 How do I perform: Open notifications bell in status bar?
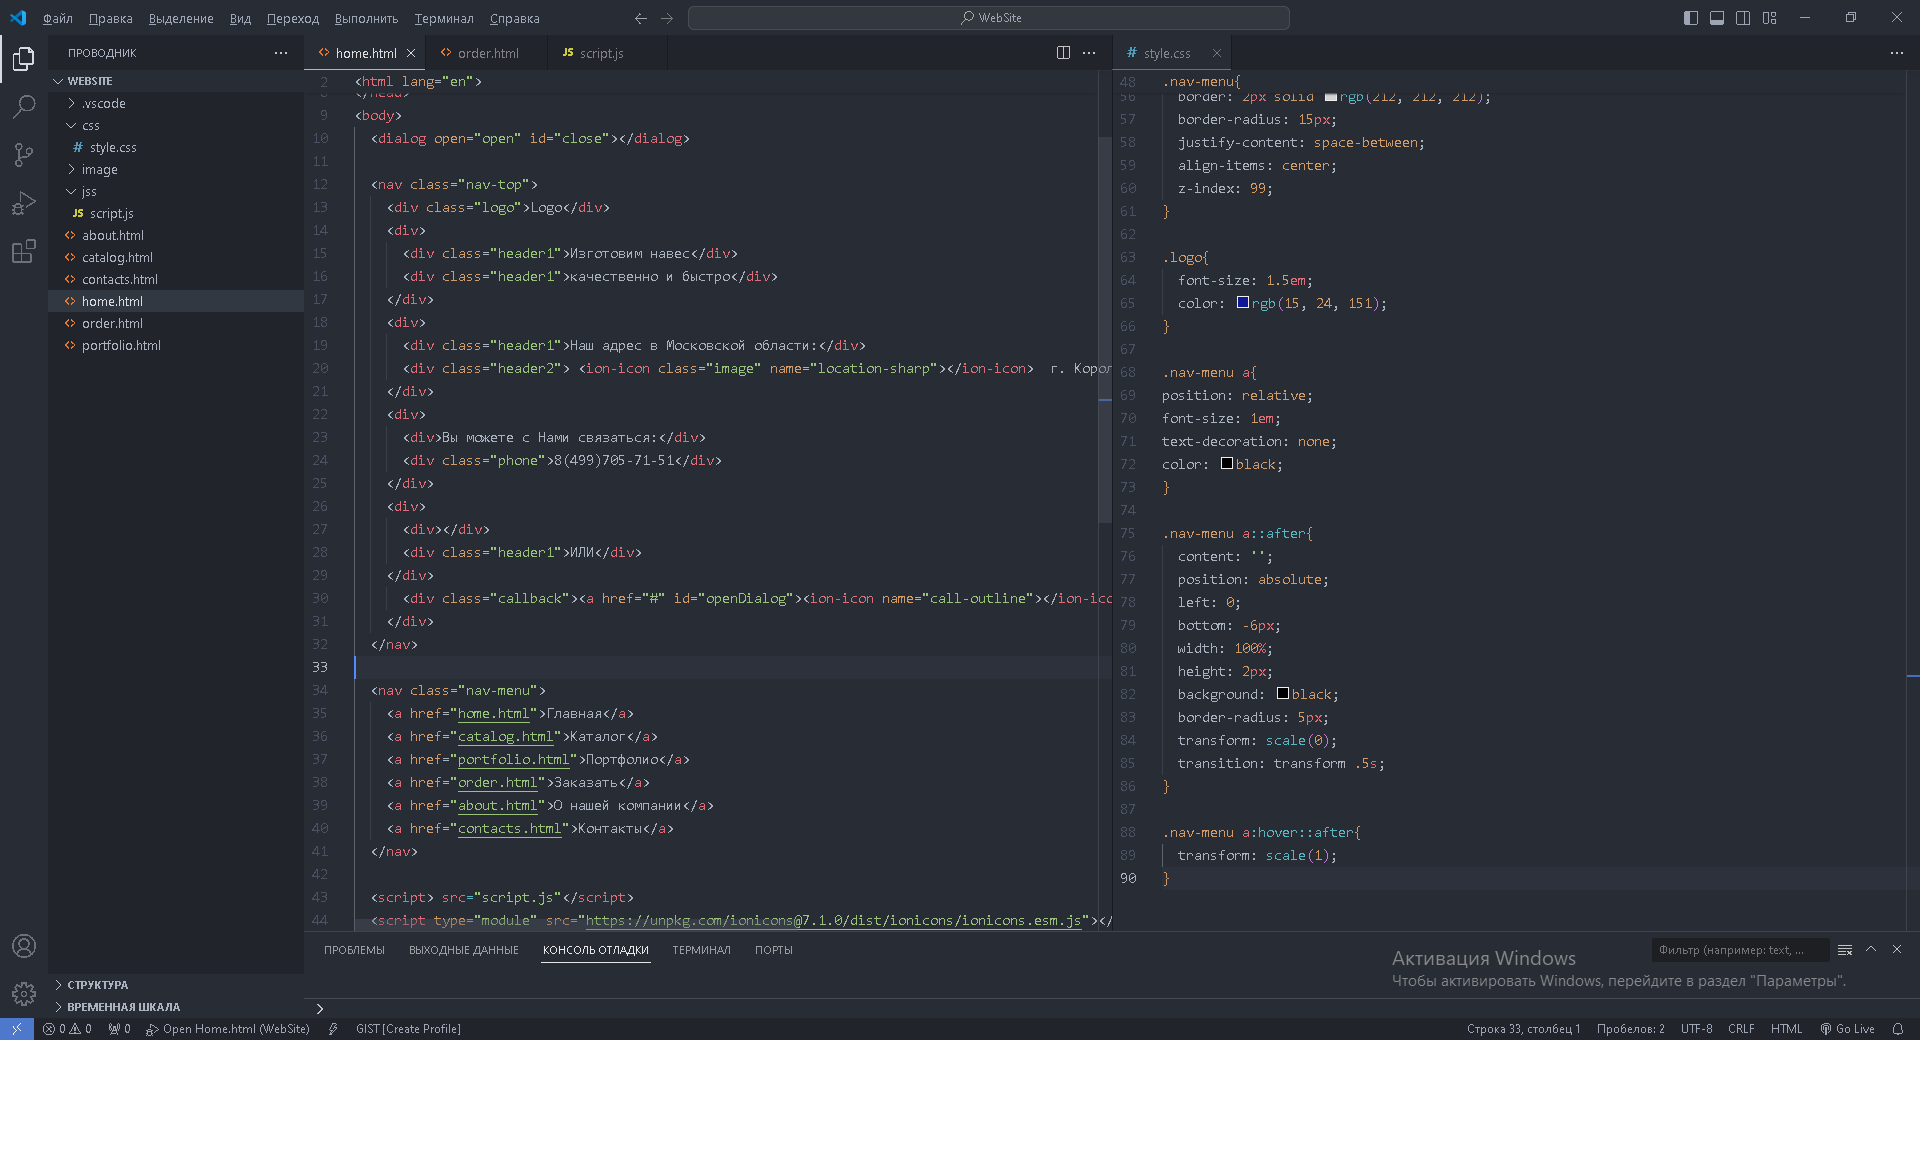[x=1897, y=1029]
